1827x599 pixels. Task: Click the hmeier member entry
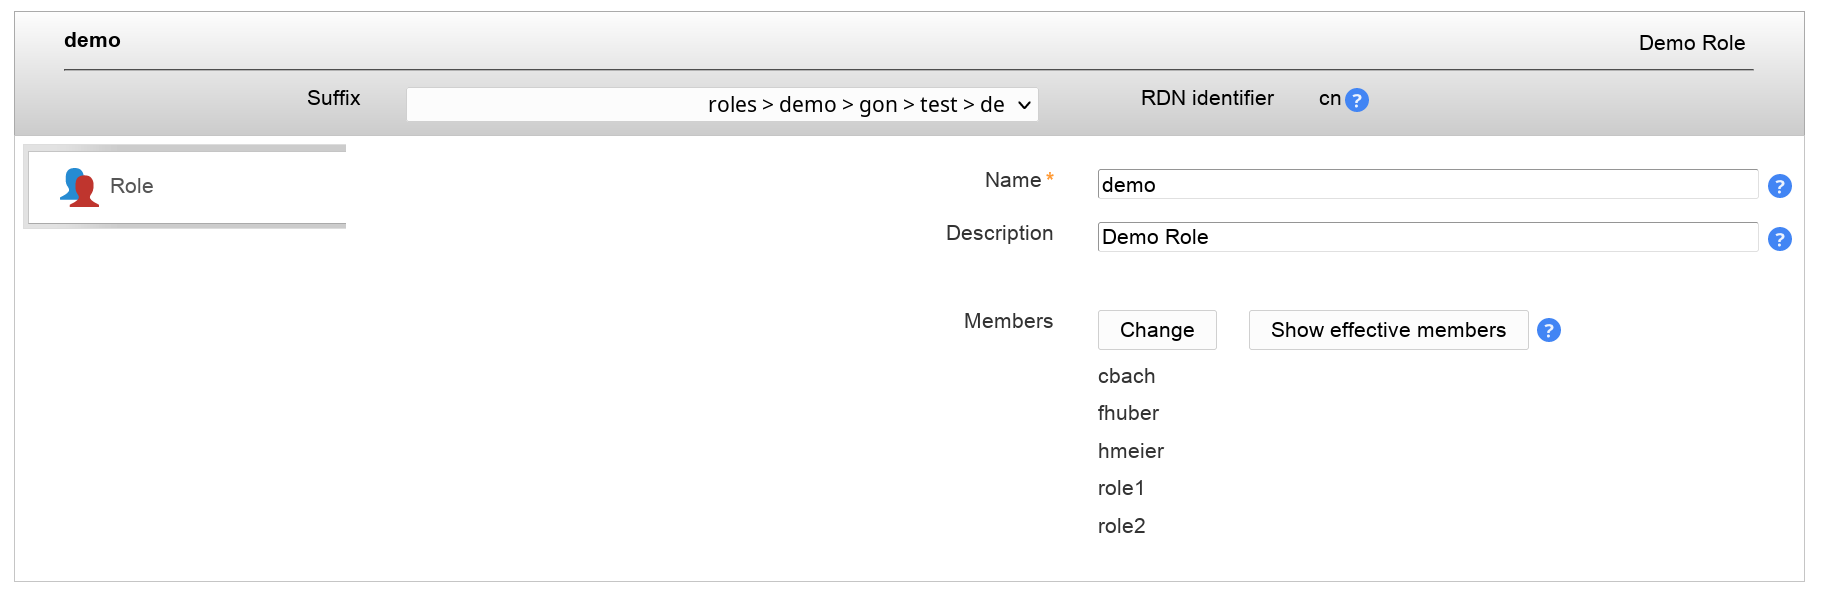point(1130,451)
